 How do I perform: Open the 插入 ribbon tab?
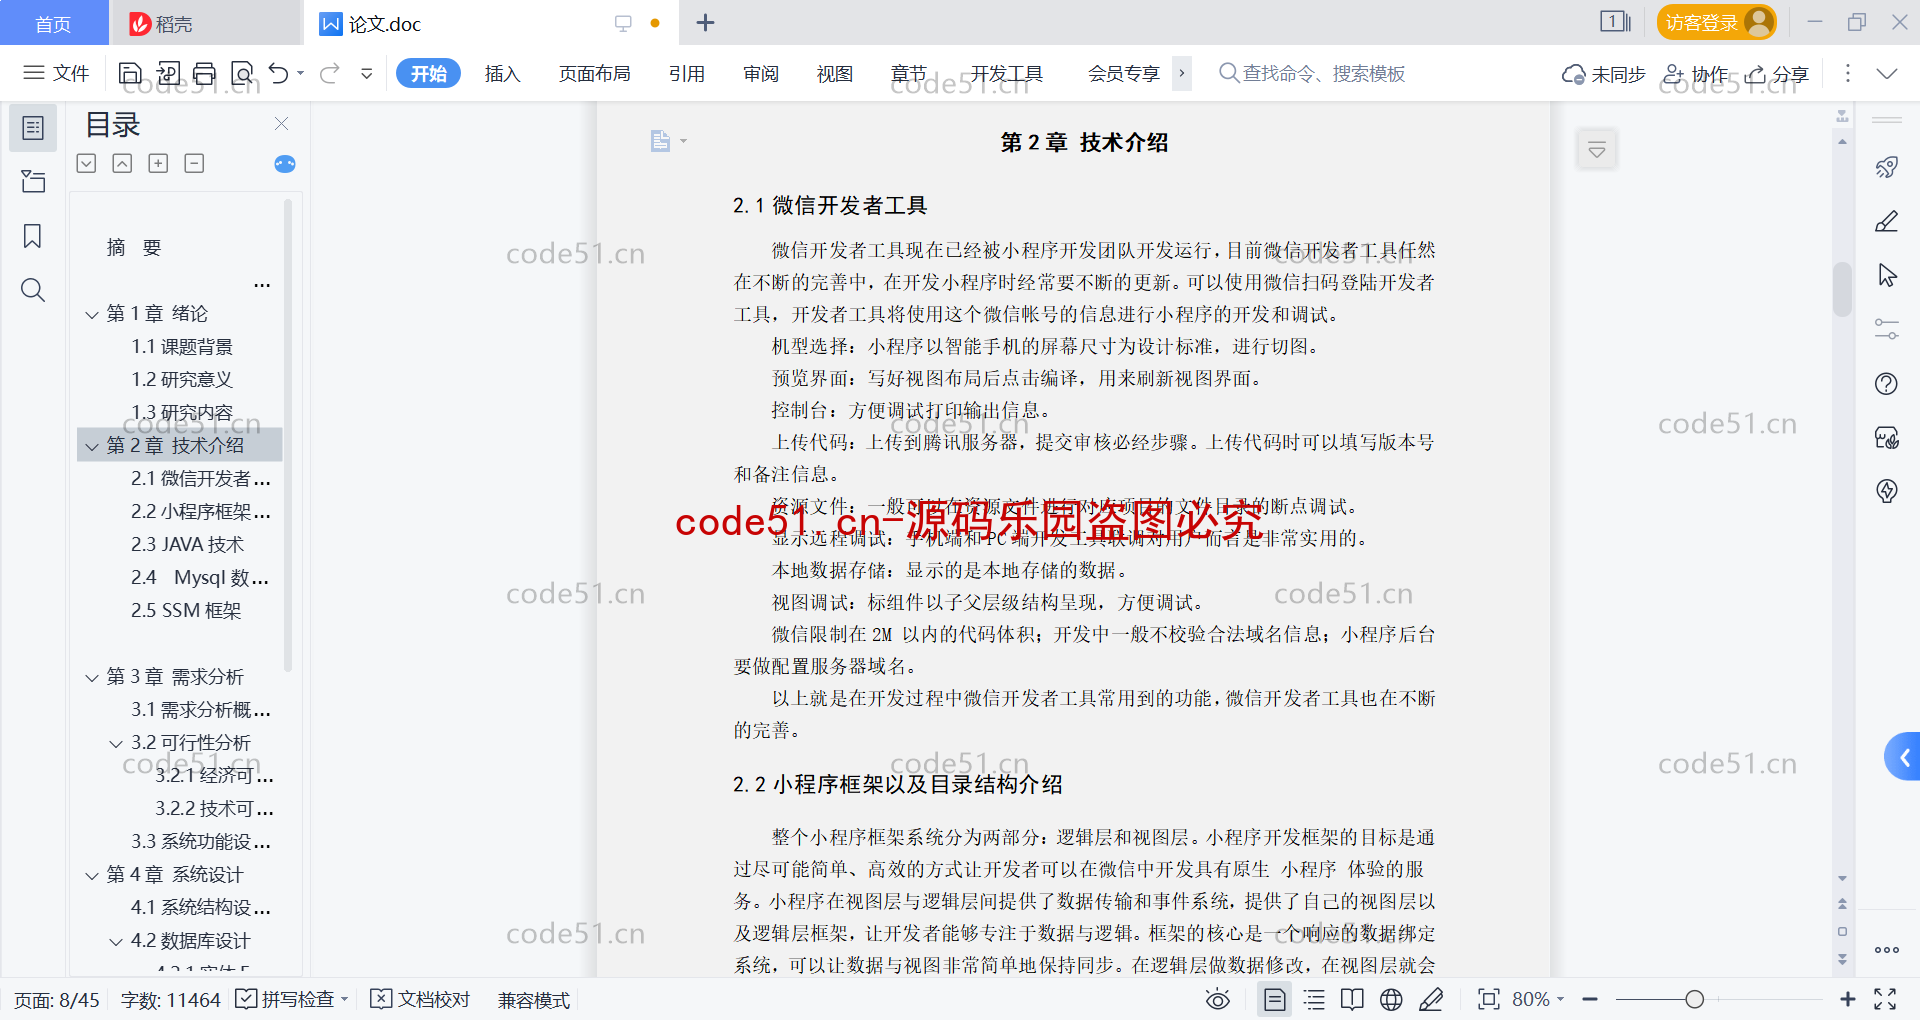click(x=502, y=73)
